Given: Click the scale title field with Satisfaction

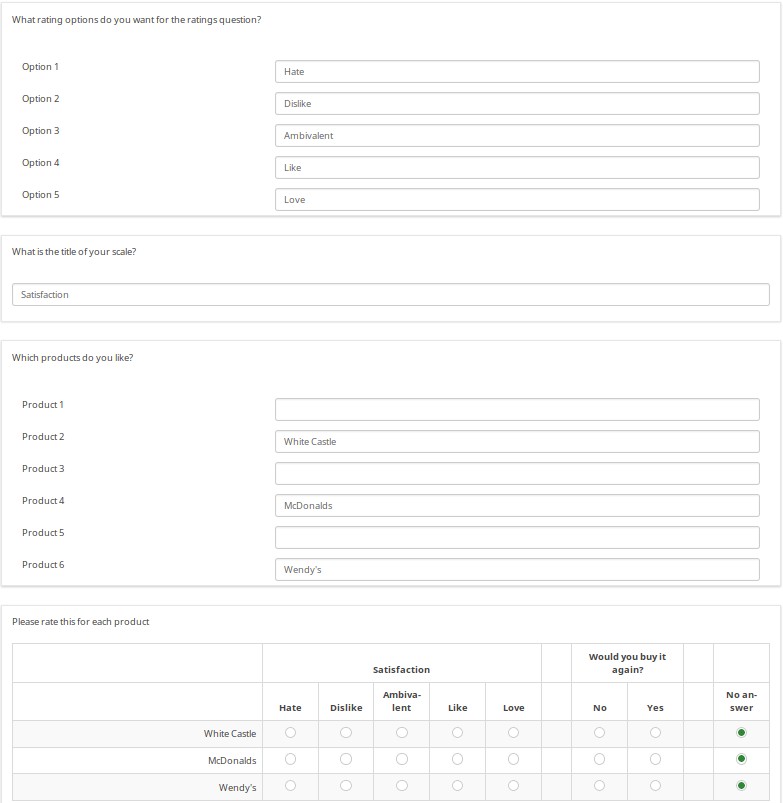Looking at the screenshot, I should tap(391, 295).
